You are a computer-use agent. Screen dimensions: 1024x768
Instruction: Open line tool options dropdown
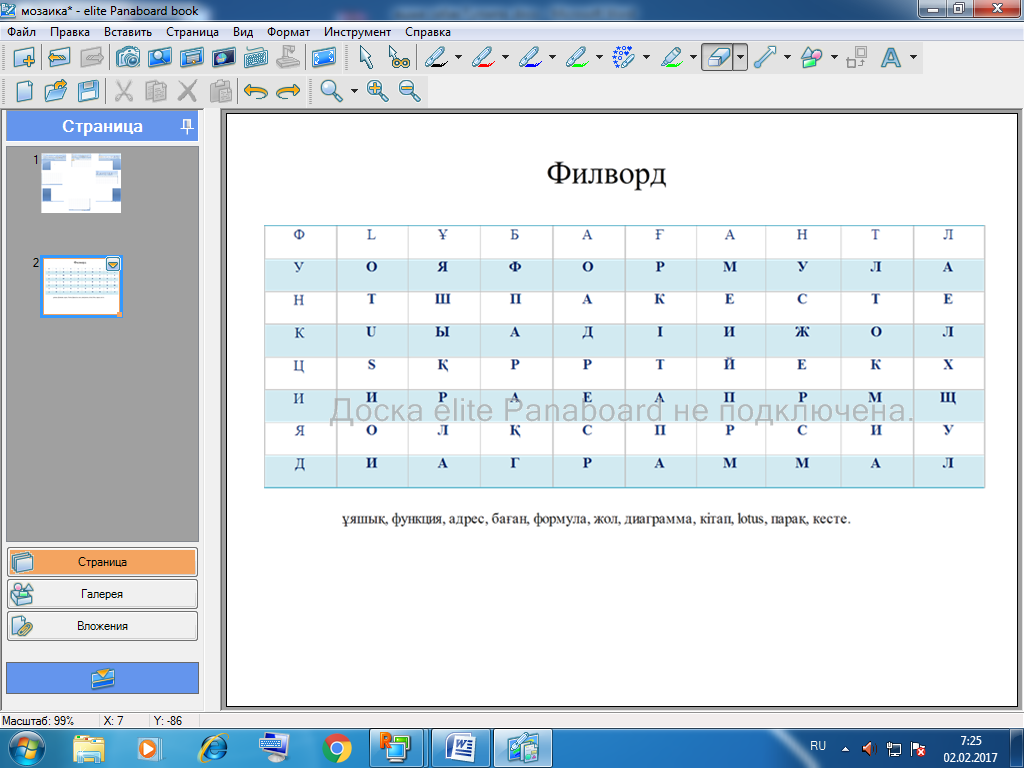(787, 57)
